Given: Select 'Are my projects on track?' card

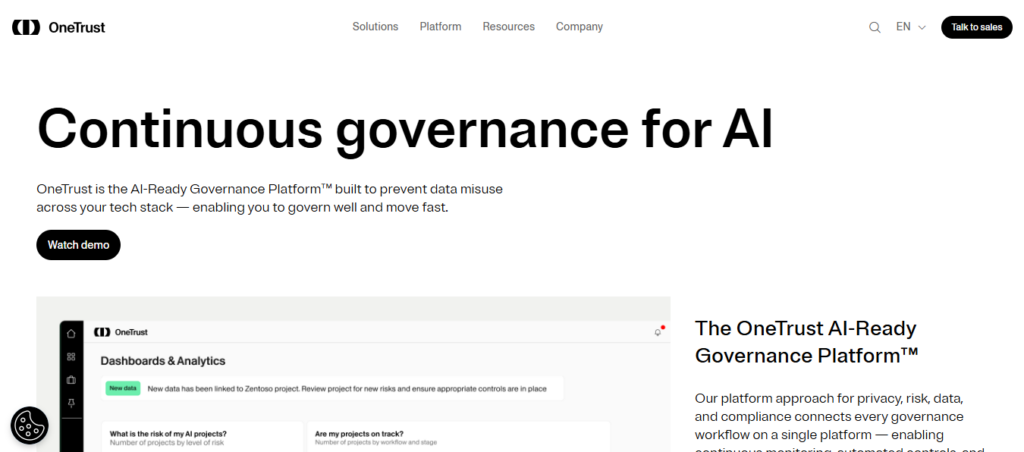Looking at the screenshot, I should (458, 436).
